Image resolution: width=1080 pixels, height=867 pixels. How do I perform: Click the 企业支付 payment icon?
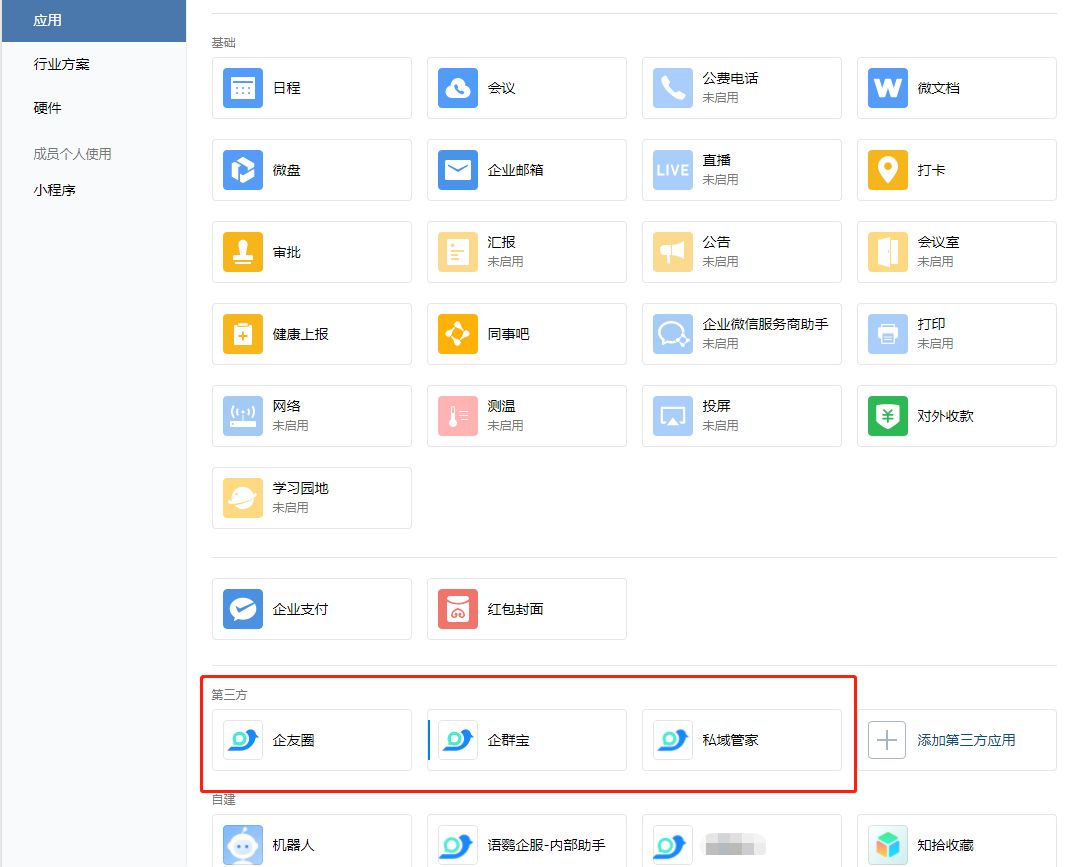point(243,609)
